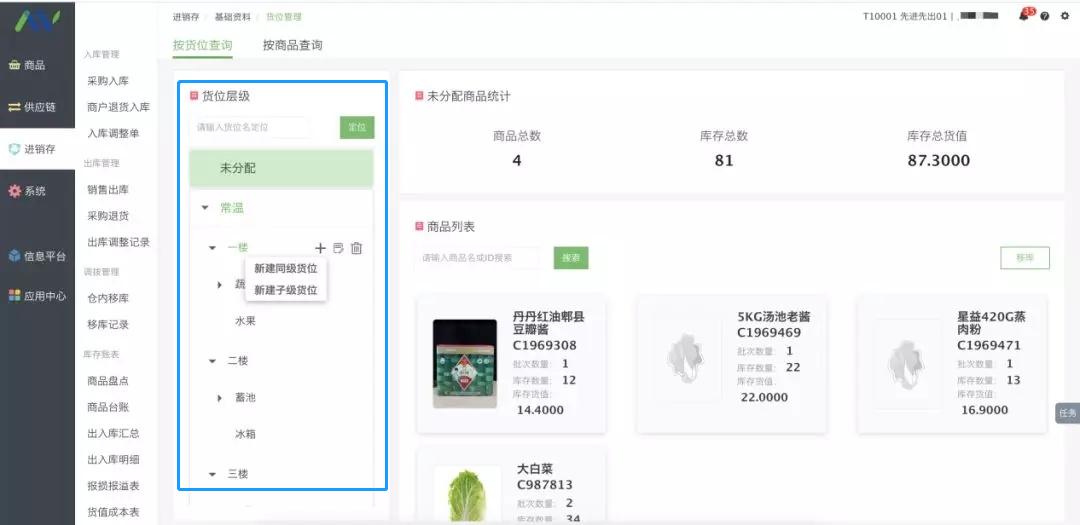
Task: Click the app logo at top left
Action: tap(37, 21)
